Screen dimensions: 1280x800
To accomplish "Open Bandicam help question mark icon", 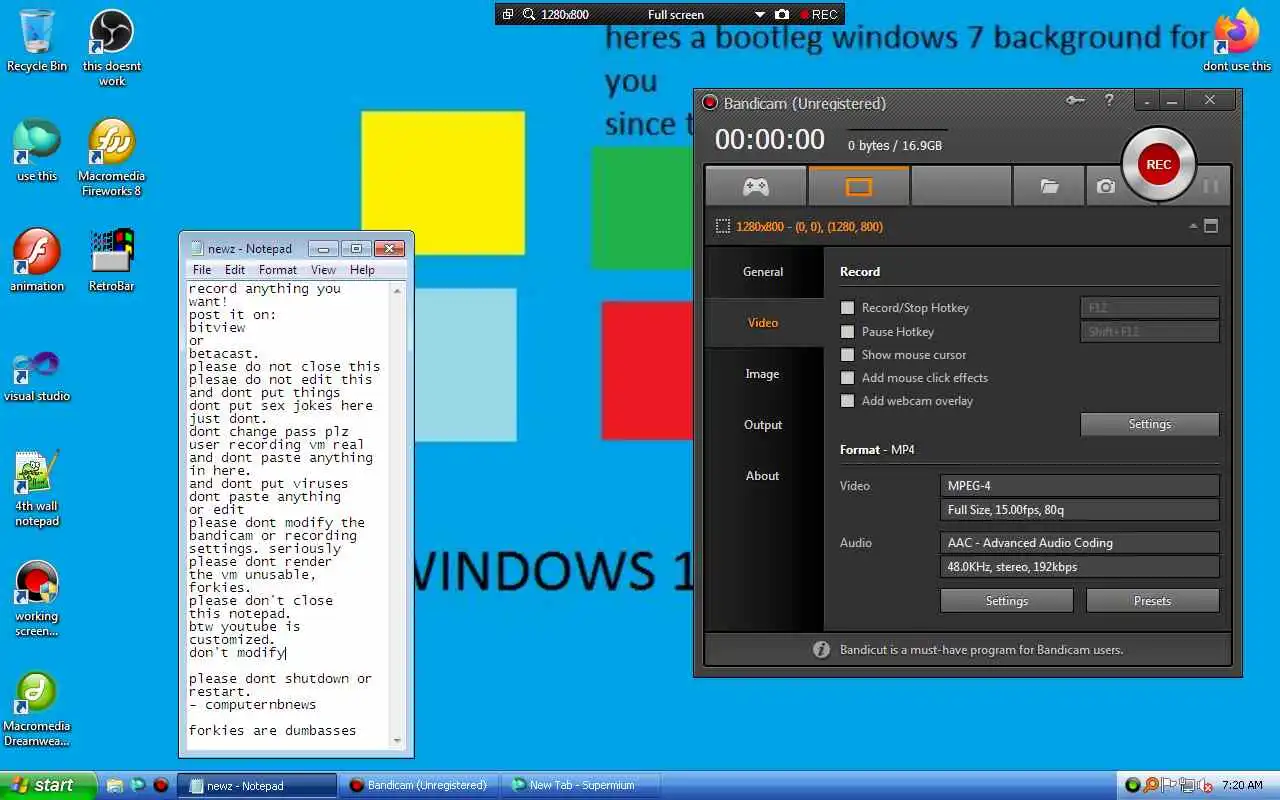I will coord(1109,100).
